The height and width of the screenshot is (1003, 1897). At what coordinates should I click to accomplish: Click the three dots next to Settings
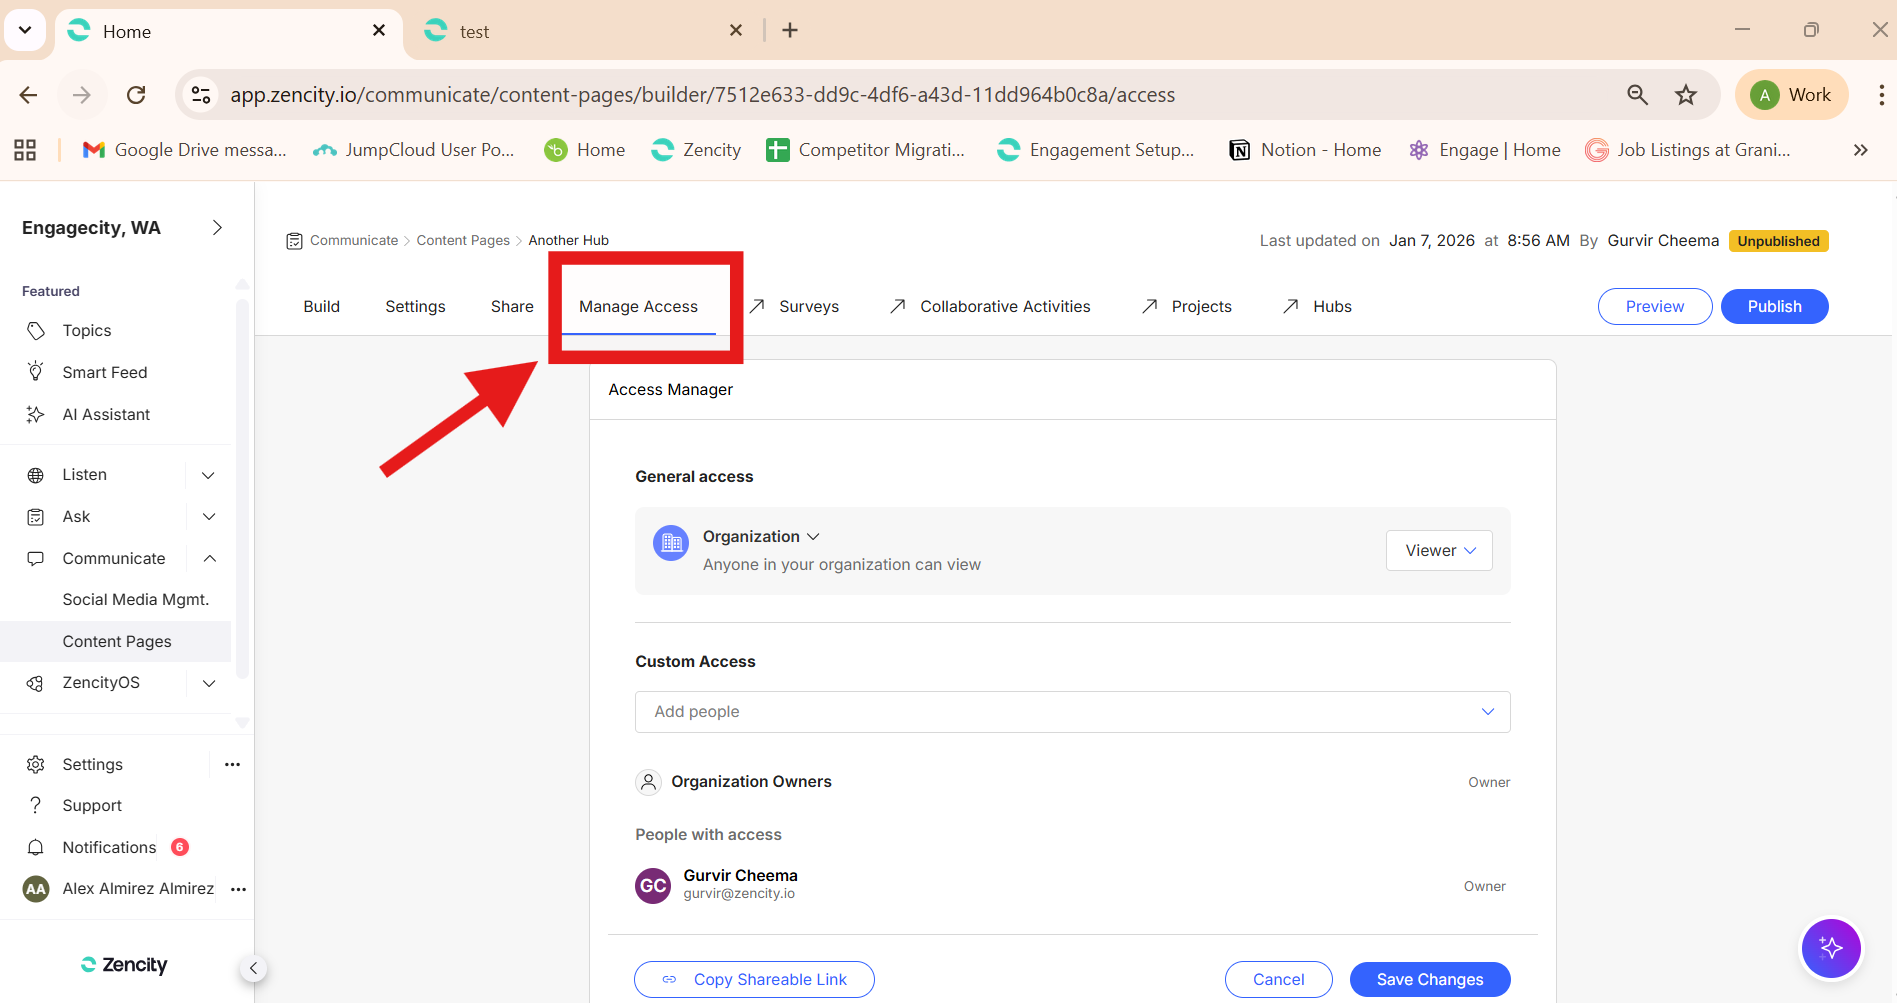click(232, 764)
